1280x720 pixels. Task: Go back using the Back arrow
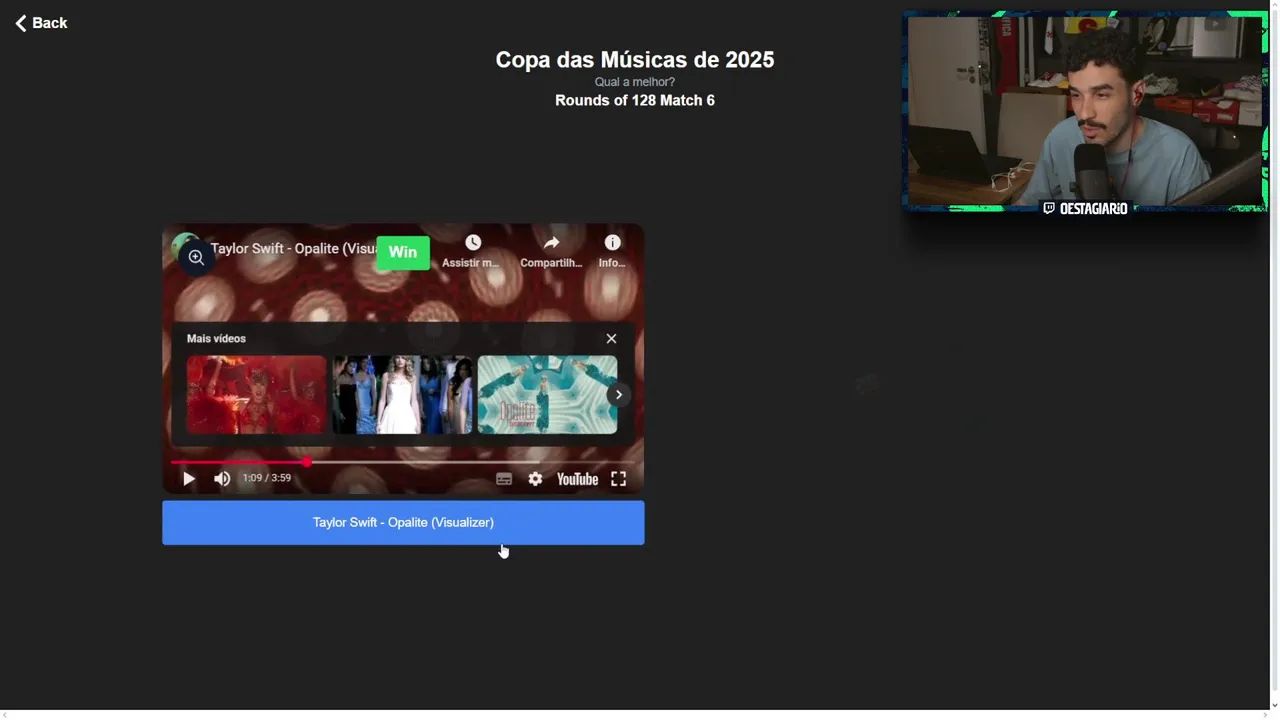(40, 23)
